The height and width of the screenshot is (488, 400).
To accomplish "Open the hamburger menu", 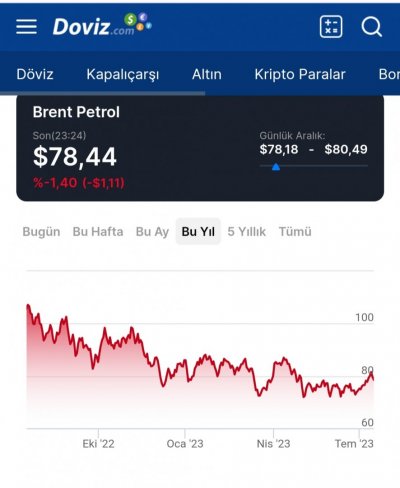I will (x=26, y=26).
